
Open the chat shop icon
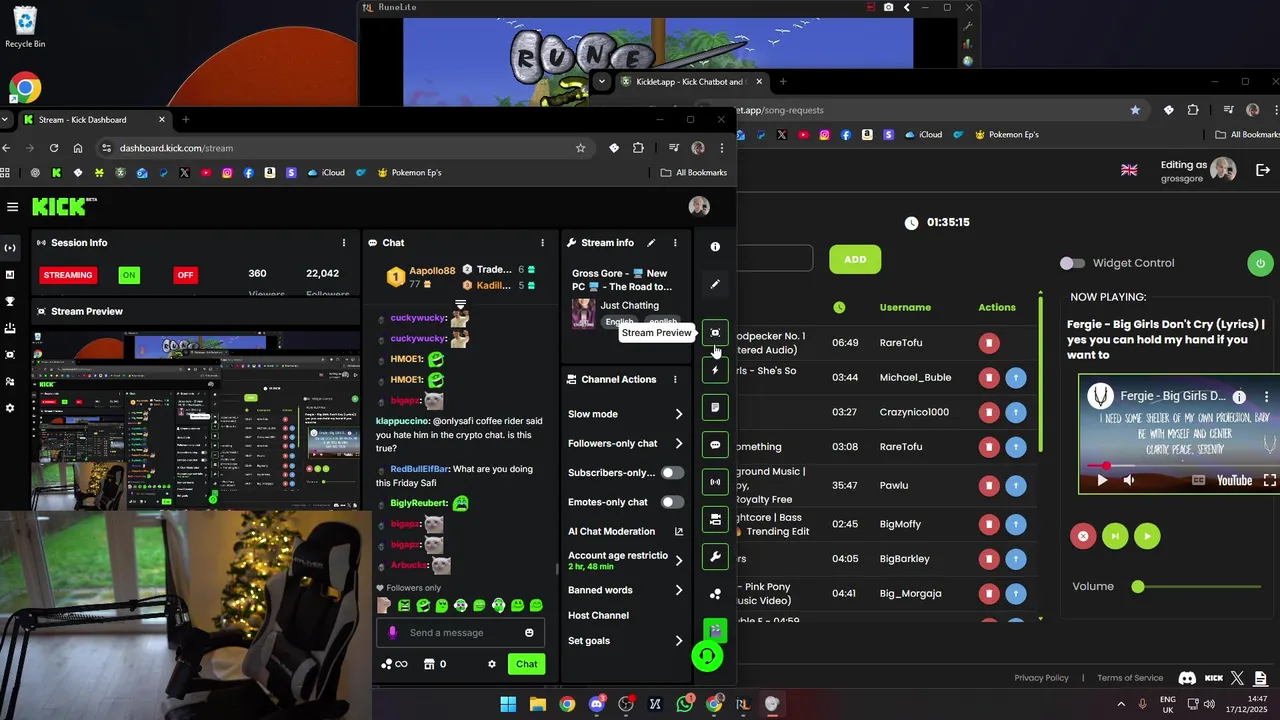pos(429,664)
